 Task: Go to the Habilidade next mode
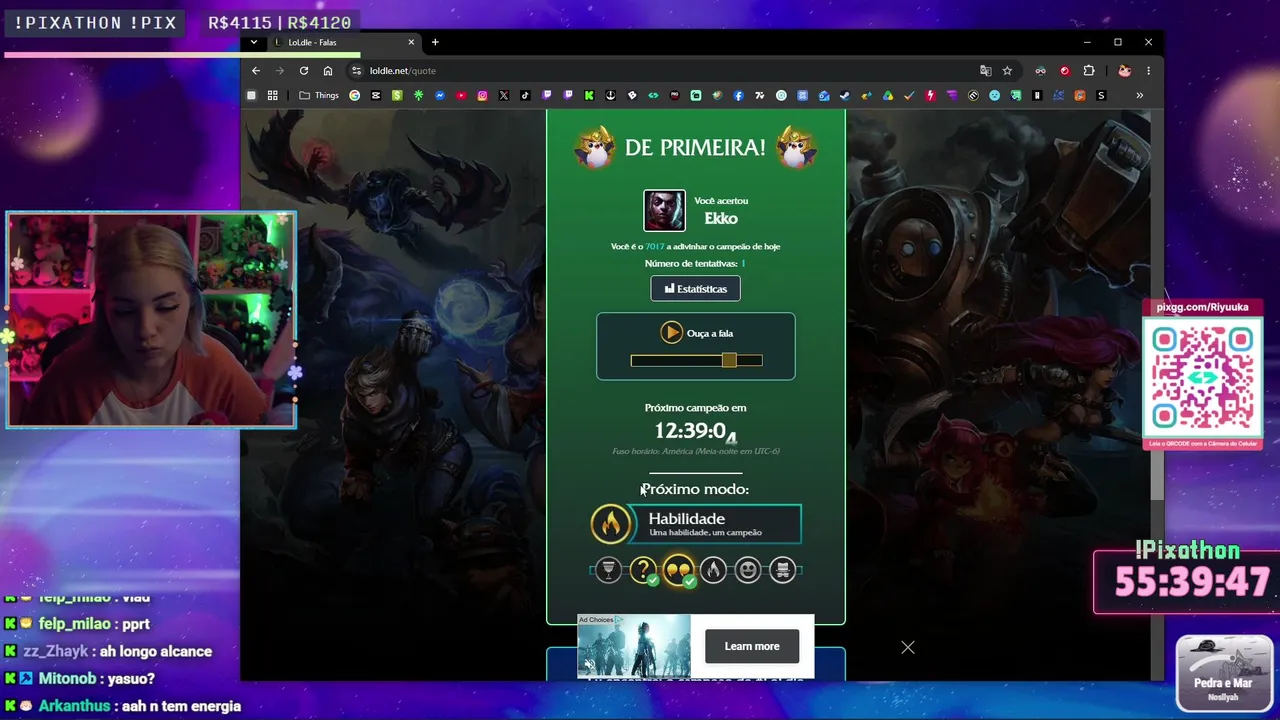click(x=696, y=524)
